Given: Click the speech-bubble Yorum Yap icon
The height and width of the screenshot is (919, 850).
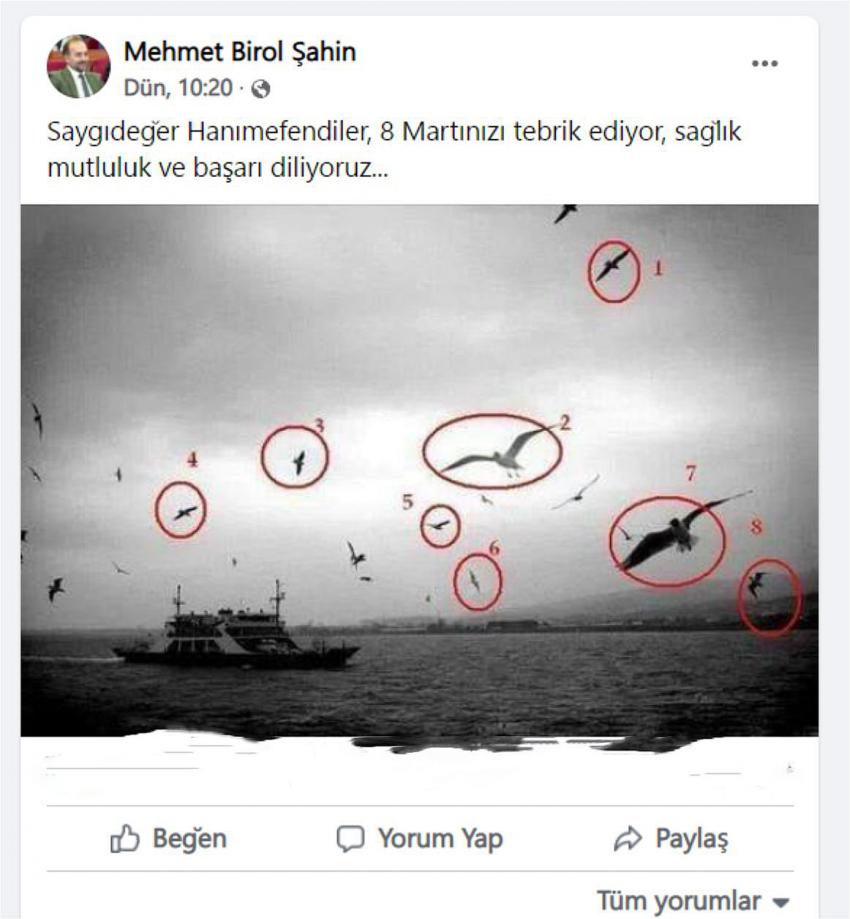Looking at the screenshot, I should coord(351,839).
